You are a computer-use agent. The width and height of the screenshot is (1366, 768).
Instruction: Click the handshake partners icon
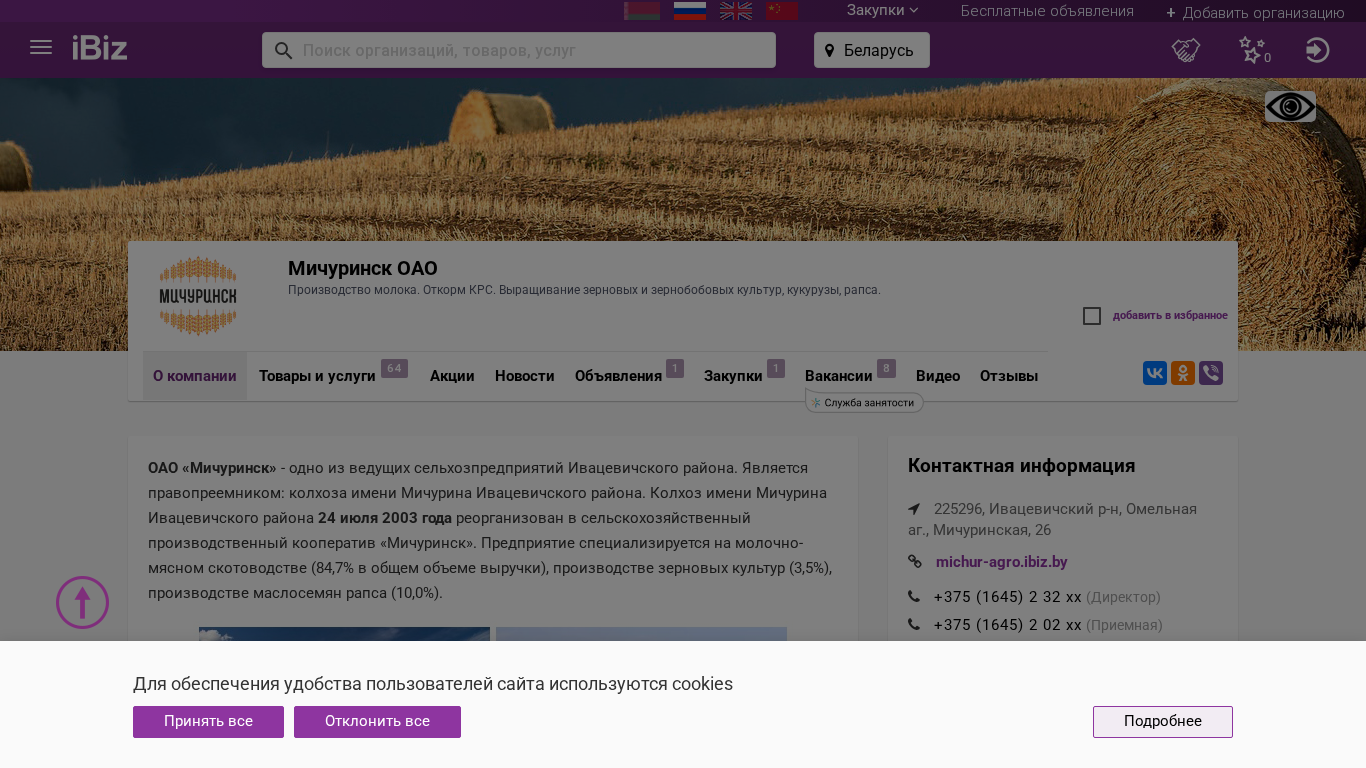(x=1186, y=50)
